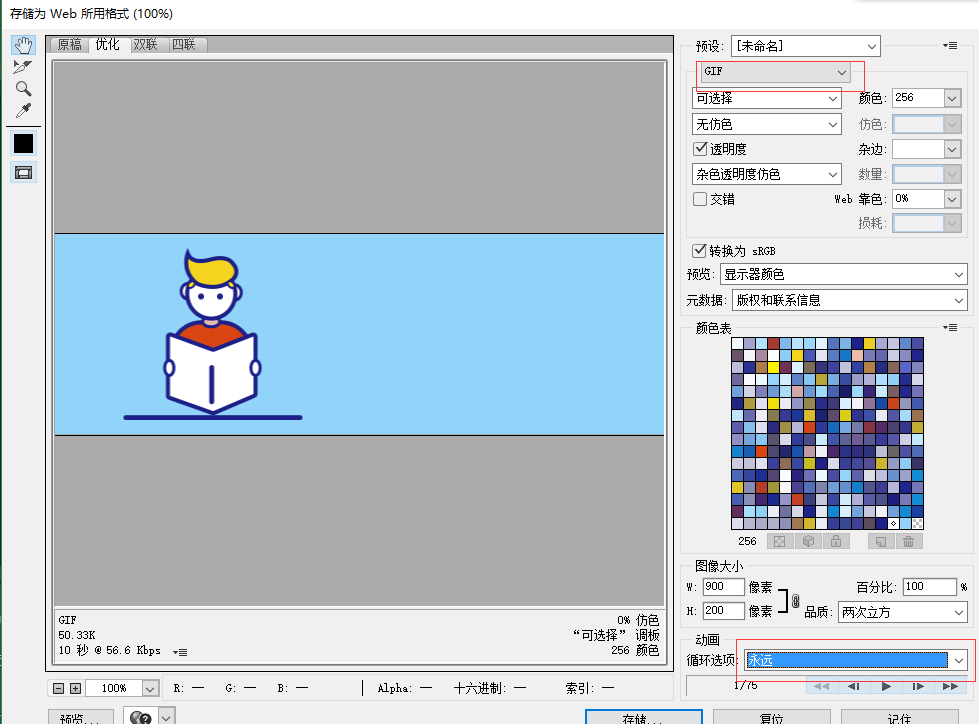Open the GIF file format dropdown

point(775,72)
